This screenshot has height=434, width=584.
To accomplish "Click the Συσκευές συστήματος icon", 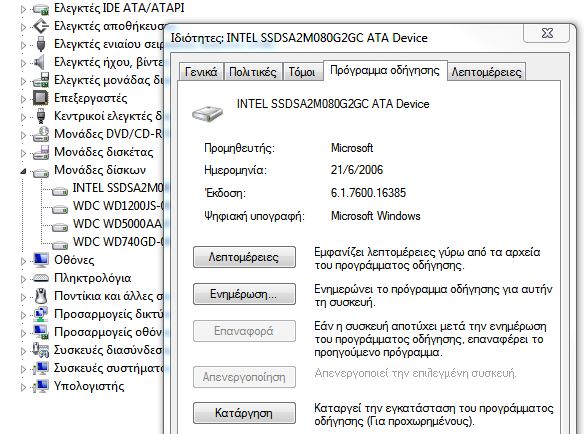I will point(41,368).
